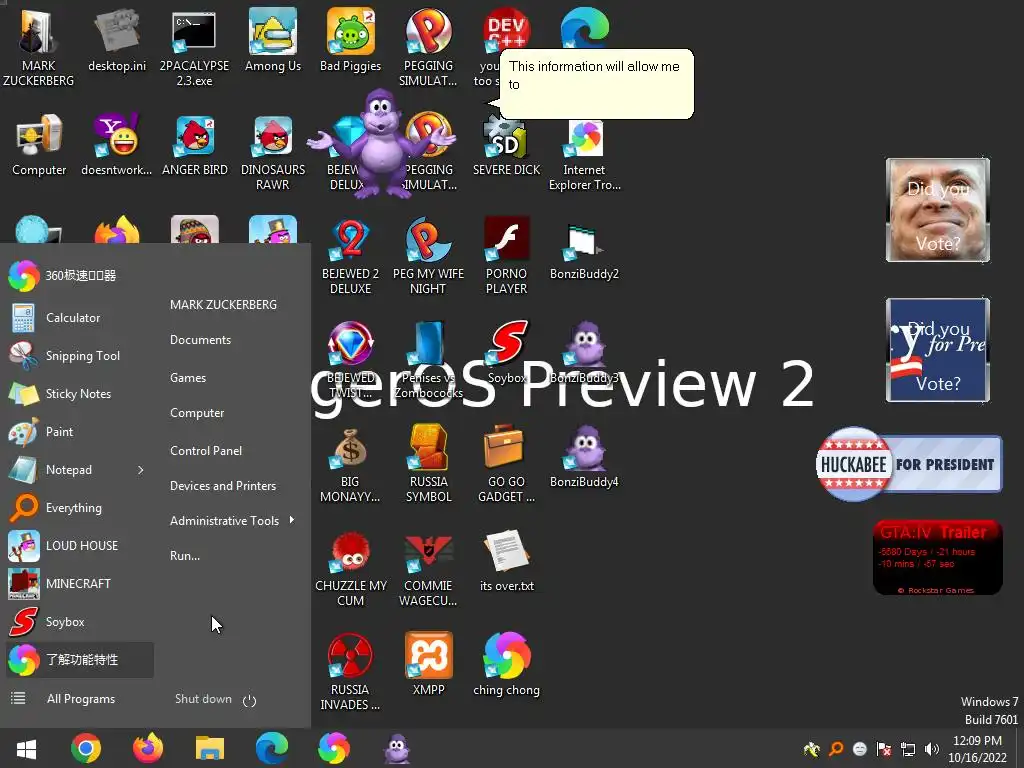This screenshot has width=1024, height=768.
Task: Open the GO GO GADGET briefcase icon
Action: [x=506, y=464]
